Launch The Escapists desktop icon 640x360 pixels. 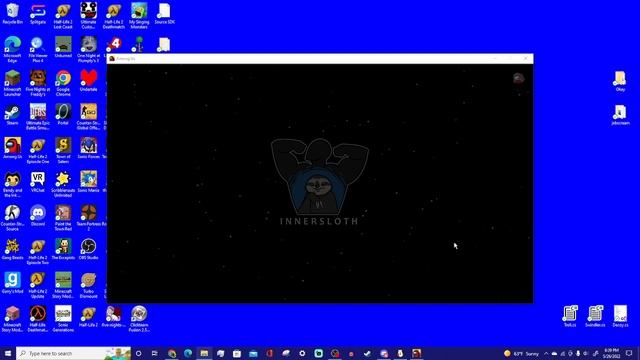pyautogui.click(x=63, y=249)
